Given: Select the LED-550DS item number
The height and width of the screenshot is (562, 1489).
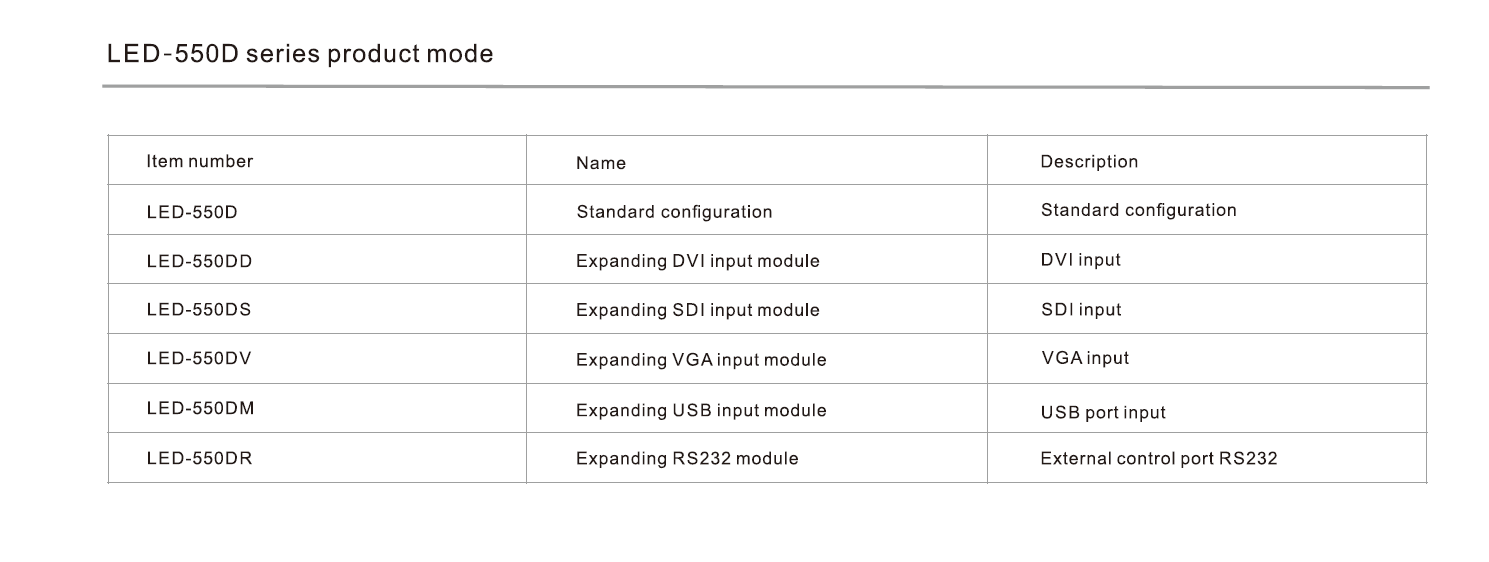Looking at the screenshot, I should 198,309.
